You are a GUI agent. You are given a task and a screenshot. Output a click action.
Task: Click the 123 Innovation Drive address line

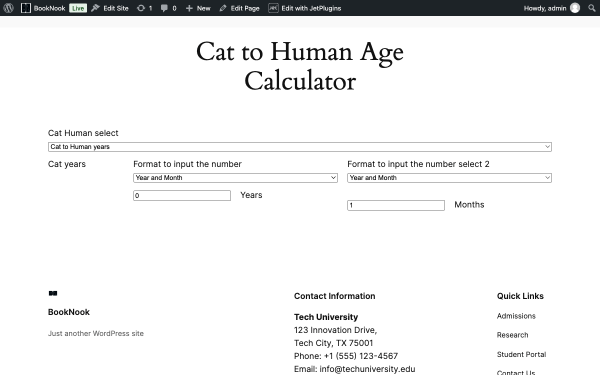(335, 330)
